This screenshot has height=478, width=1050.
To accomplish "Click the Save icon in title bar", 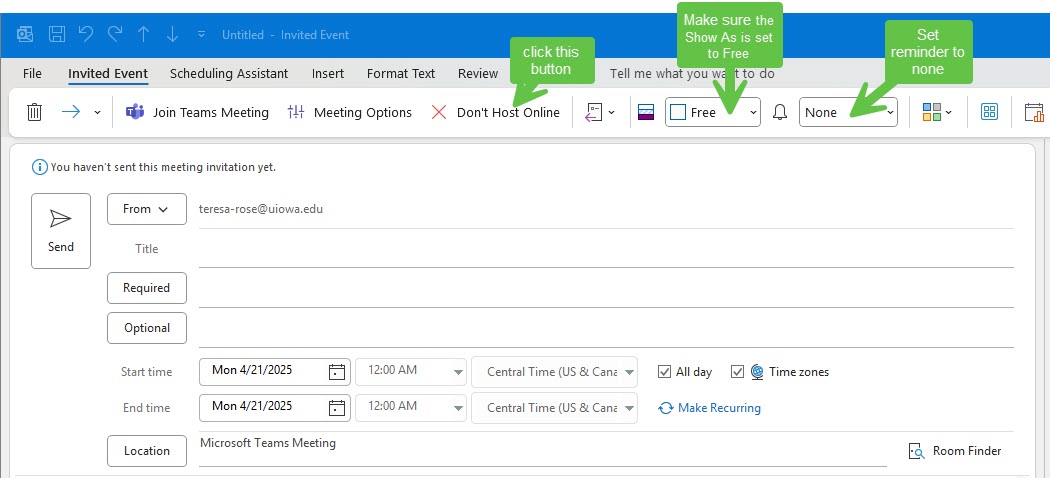I will coord(57,35).
